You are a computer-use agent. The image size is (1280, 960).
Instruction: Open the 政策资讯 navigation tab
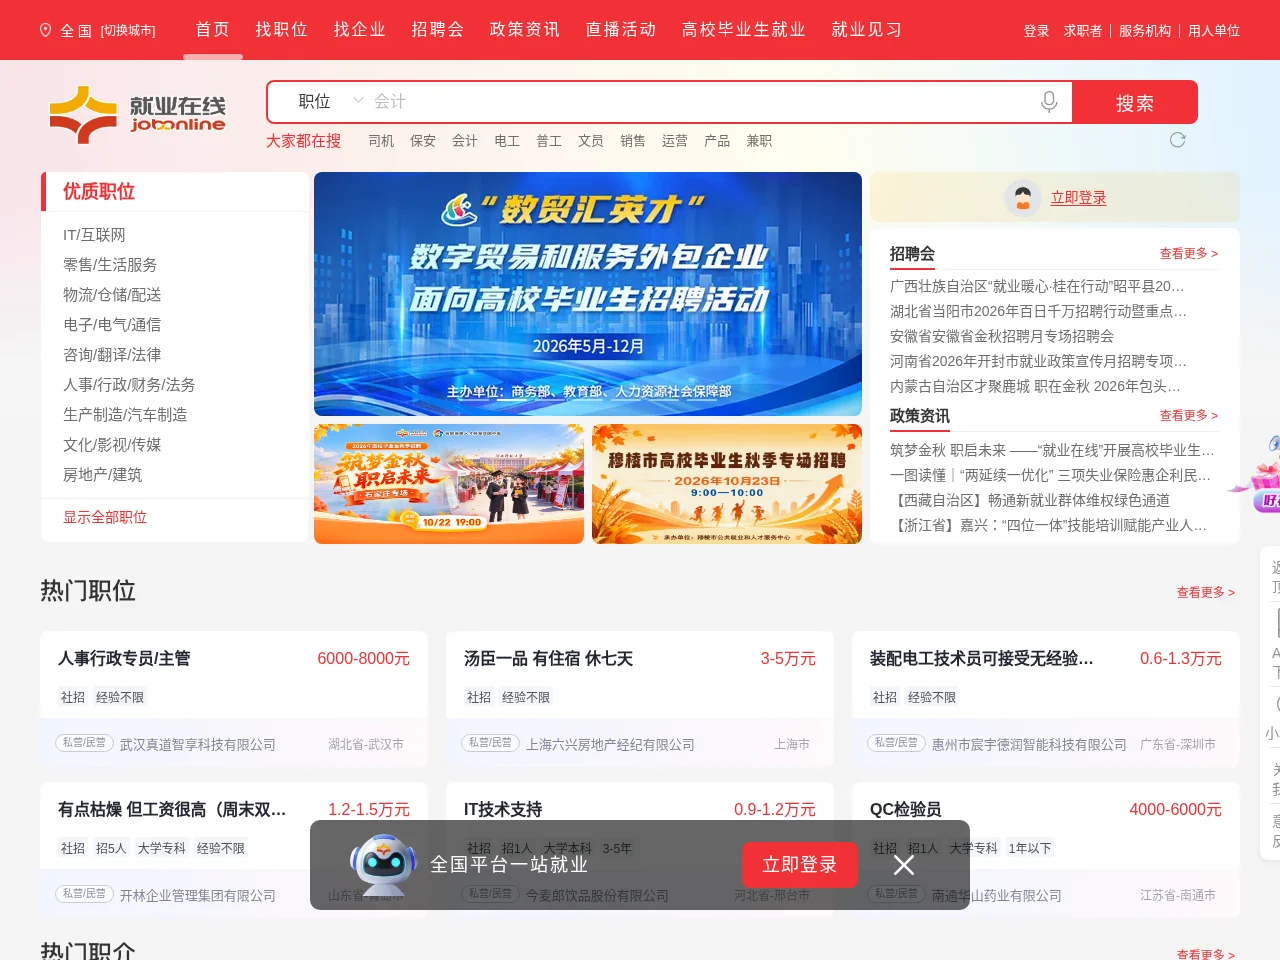[524, 30]
